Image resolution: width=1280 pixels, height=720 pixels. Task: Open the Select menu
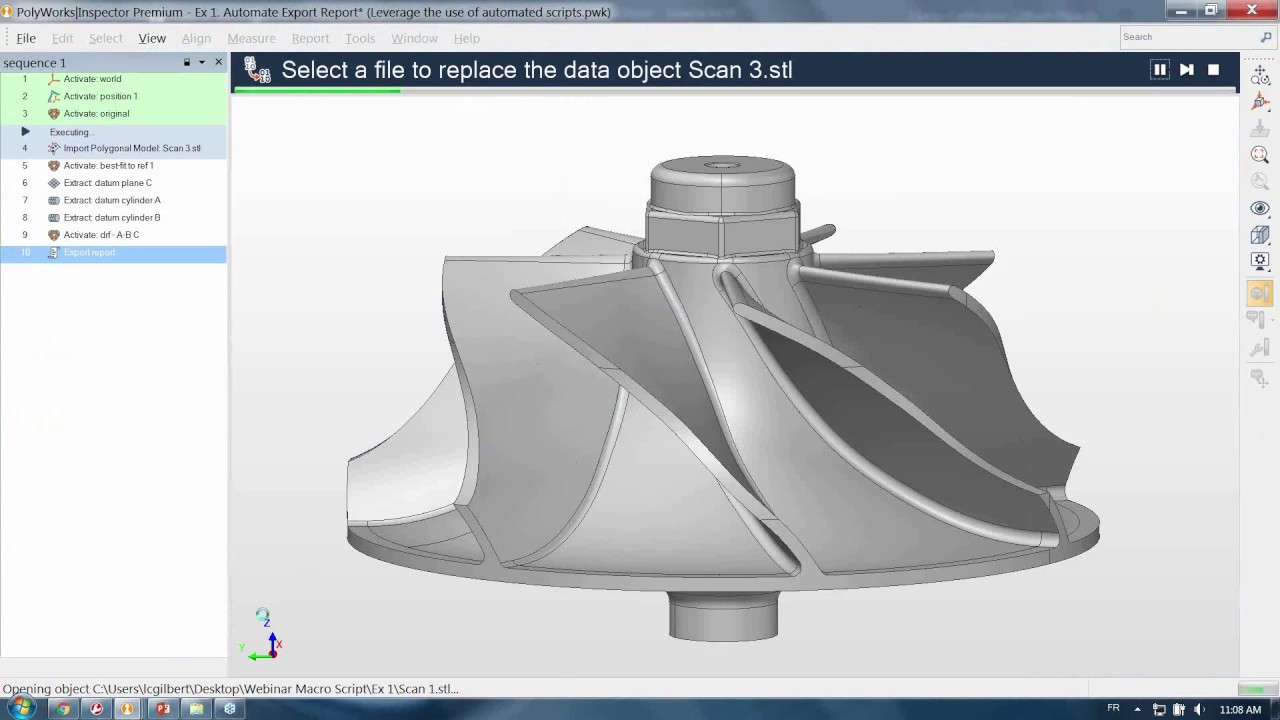(x=105, y=38)
